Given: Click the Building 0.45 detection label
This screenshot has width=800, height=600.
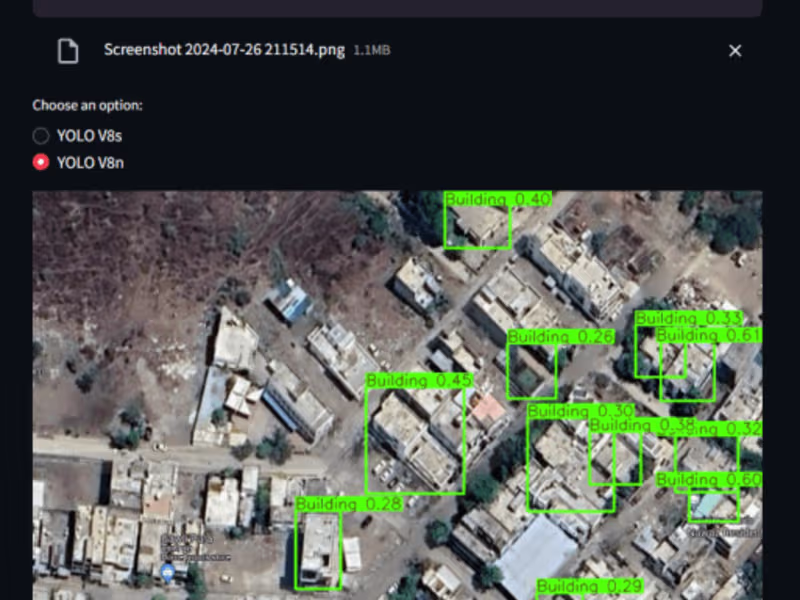Looking at the screenshot, I should [x=419, y=381].
